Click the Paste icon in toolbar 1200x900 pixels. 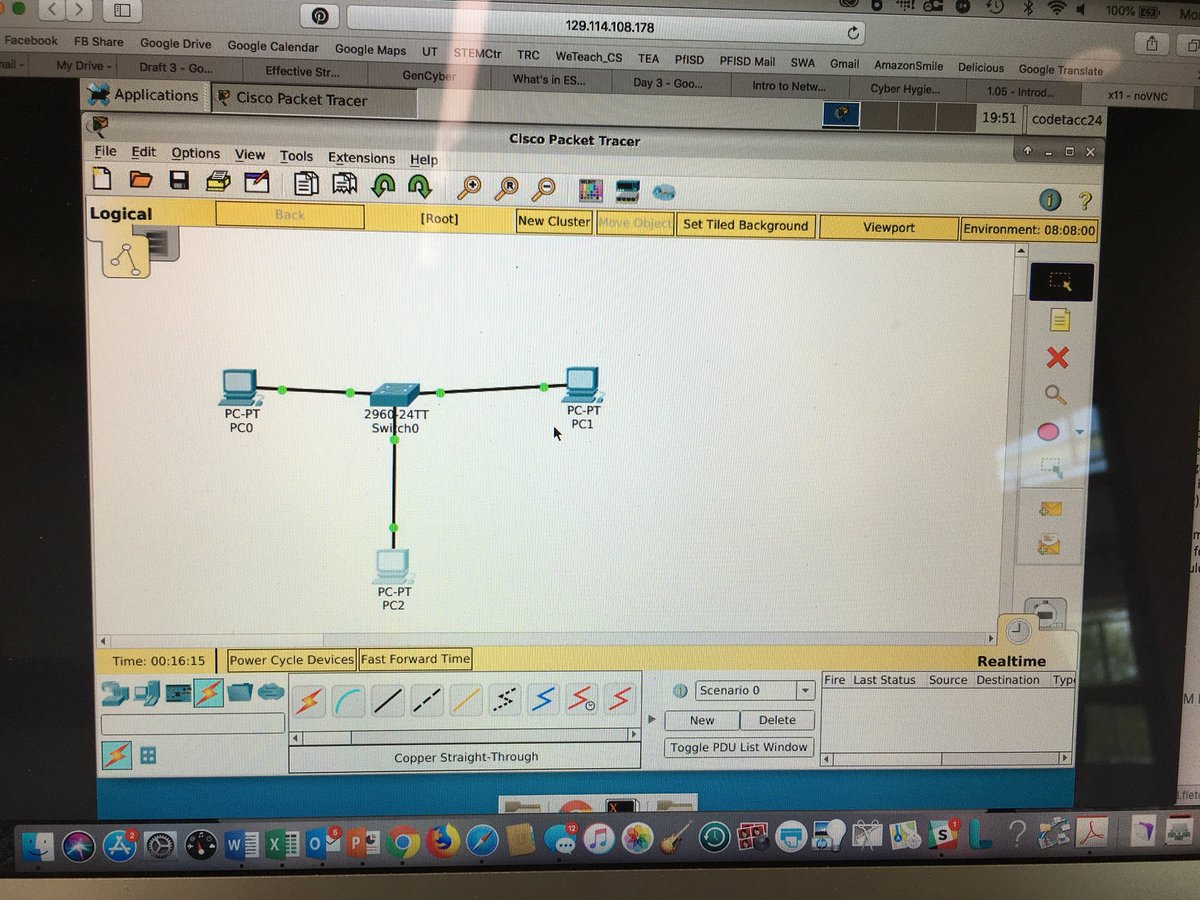(x=345, y=184)
